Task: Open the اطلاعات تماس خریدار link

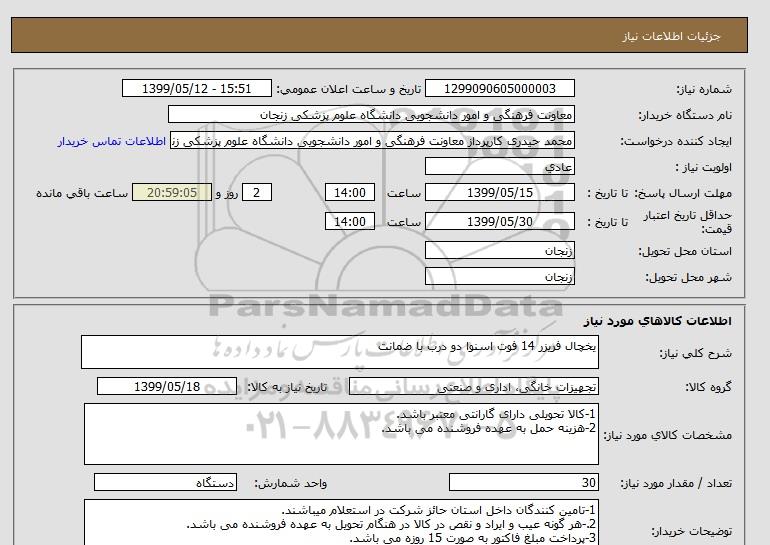Action: 111,141
